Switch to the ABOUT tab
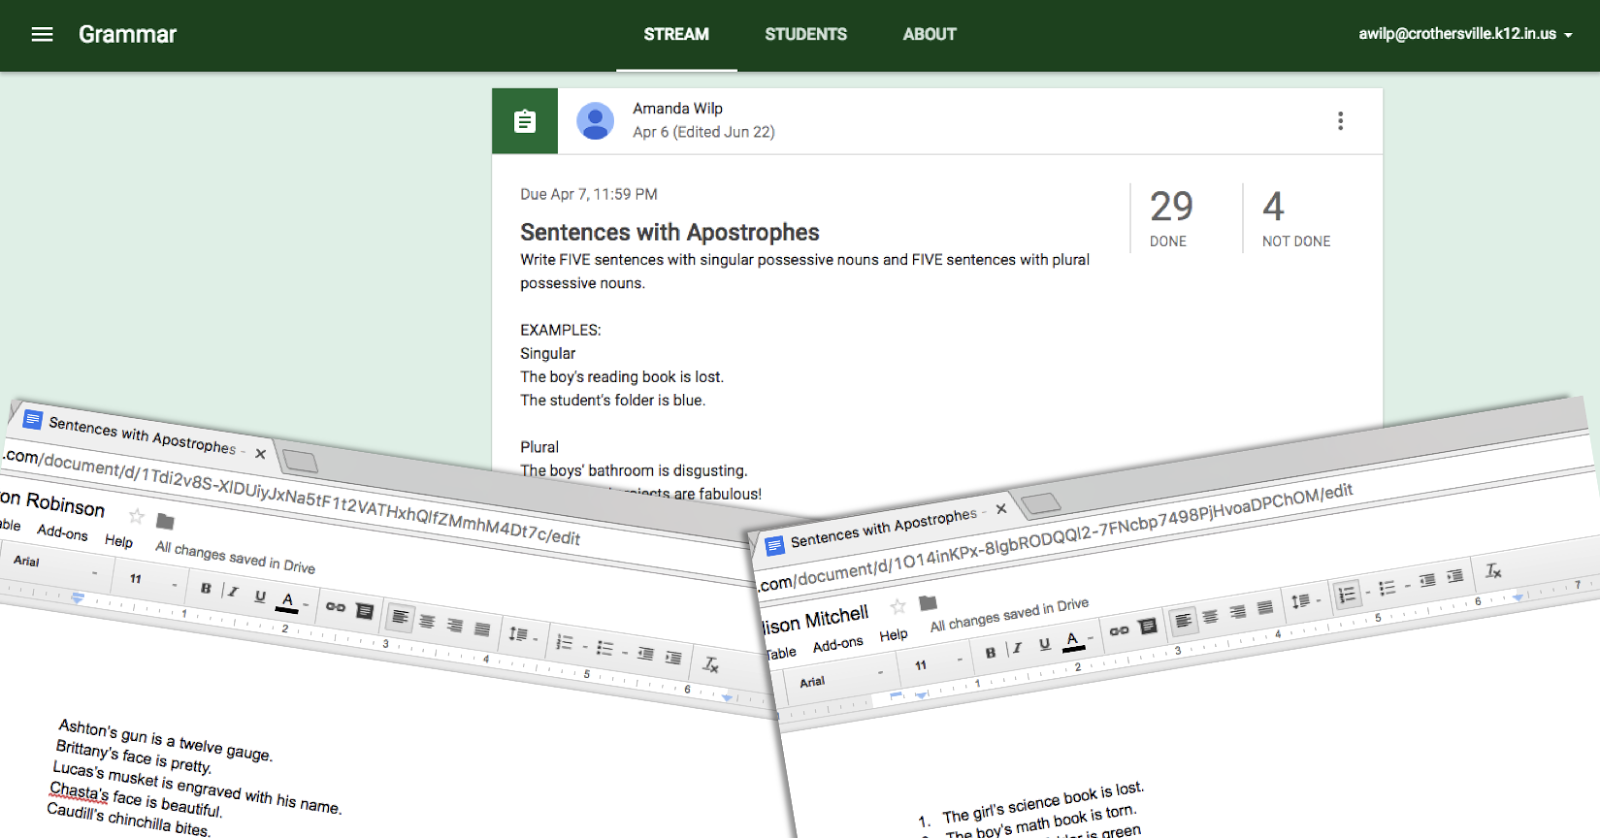 930,34
